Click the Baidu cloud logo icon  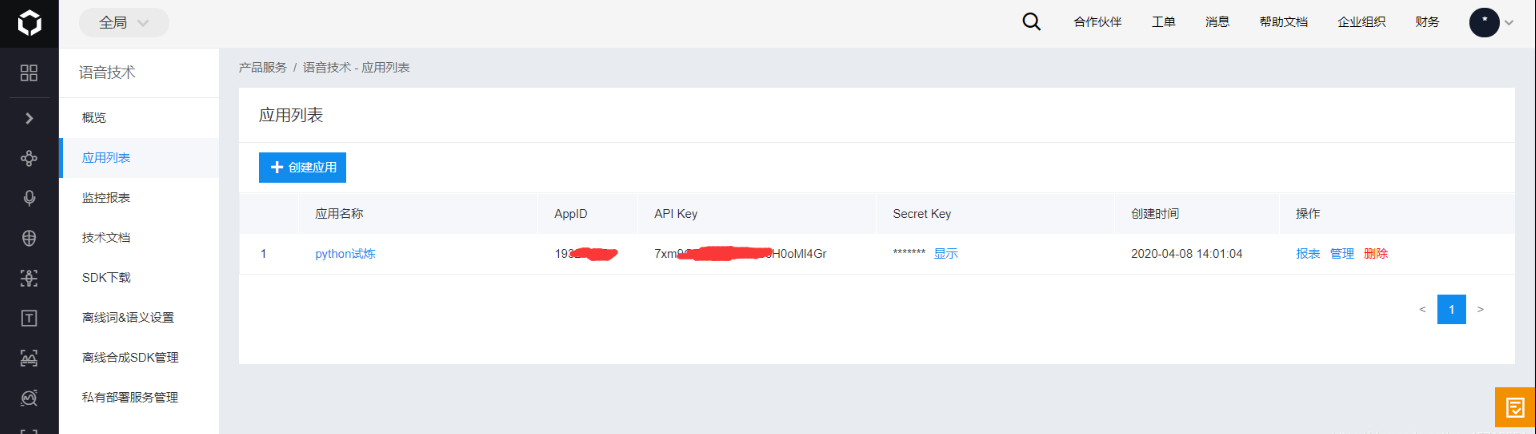(x=29, y=22)
